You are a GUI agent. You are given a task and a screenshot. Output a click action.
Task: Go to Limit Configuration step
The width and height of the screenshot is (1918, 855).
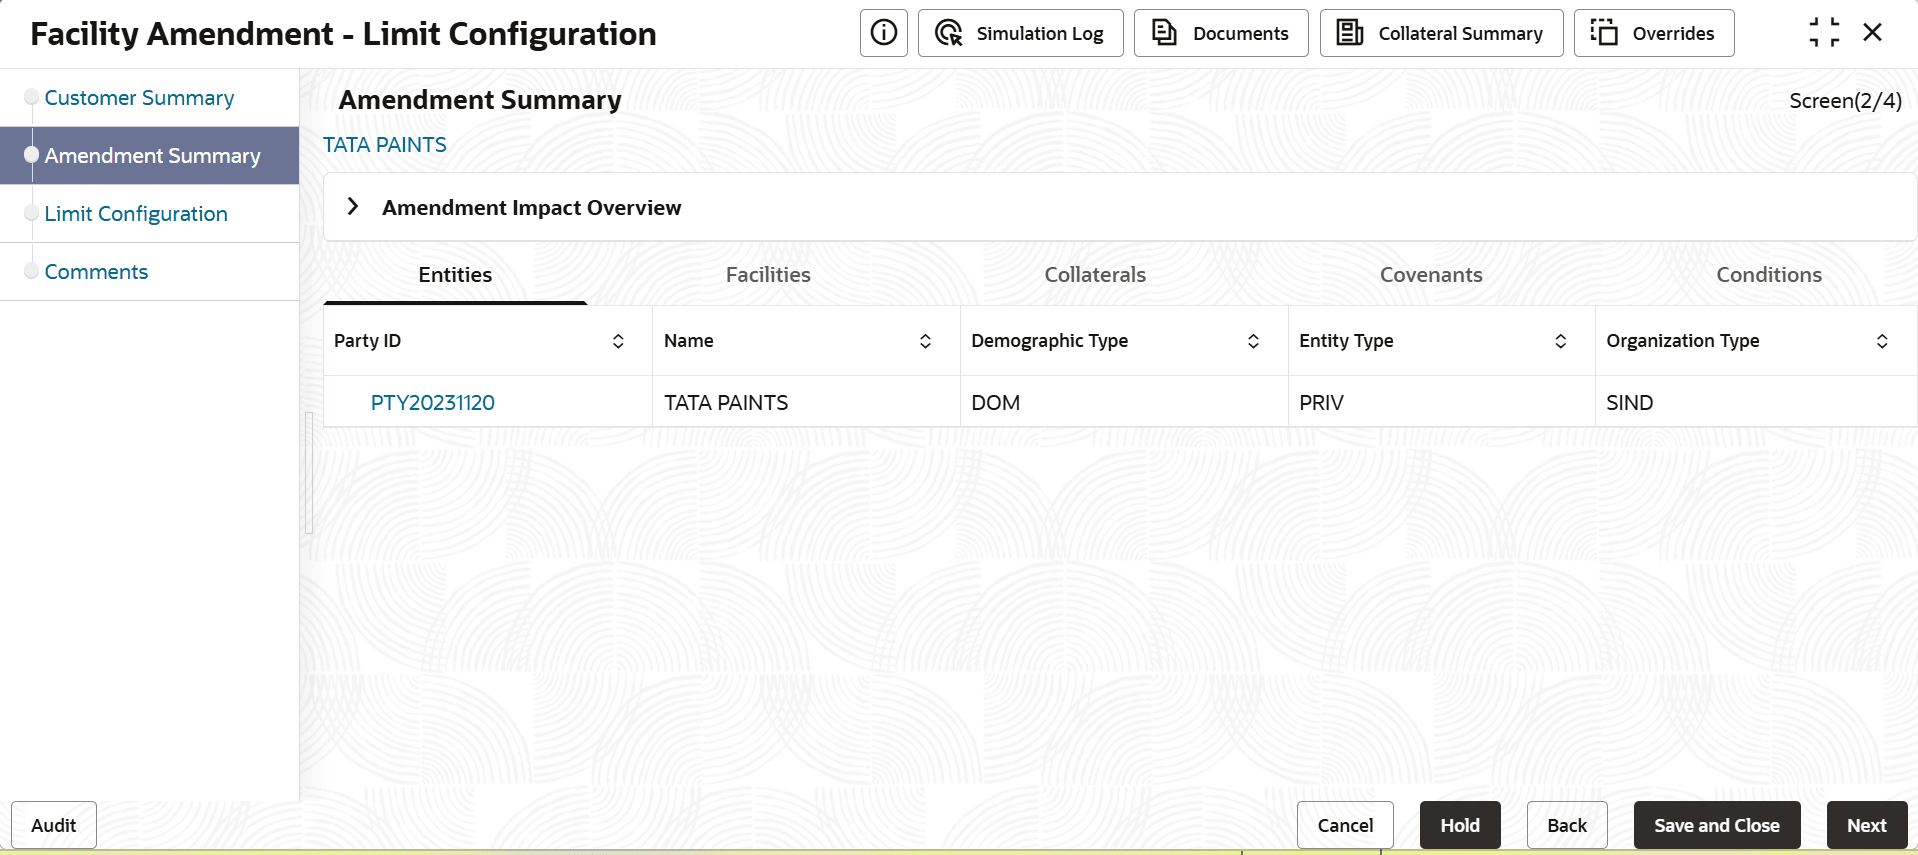136,214
